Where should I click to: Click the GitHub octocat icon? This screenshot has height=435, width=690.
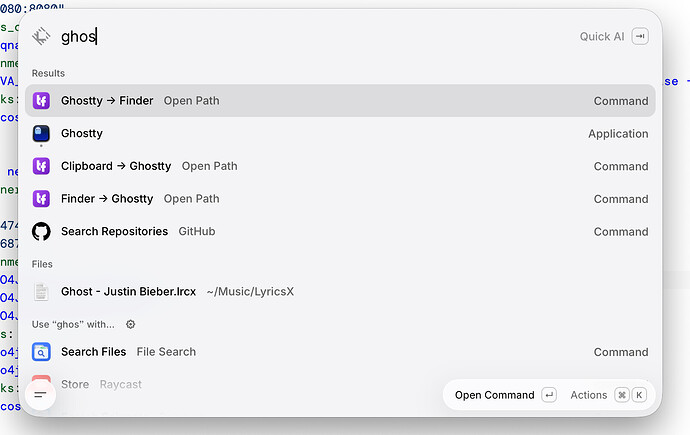(x=41, y=231)
